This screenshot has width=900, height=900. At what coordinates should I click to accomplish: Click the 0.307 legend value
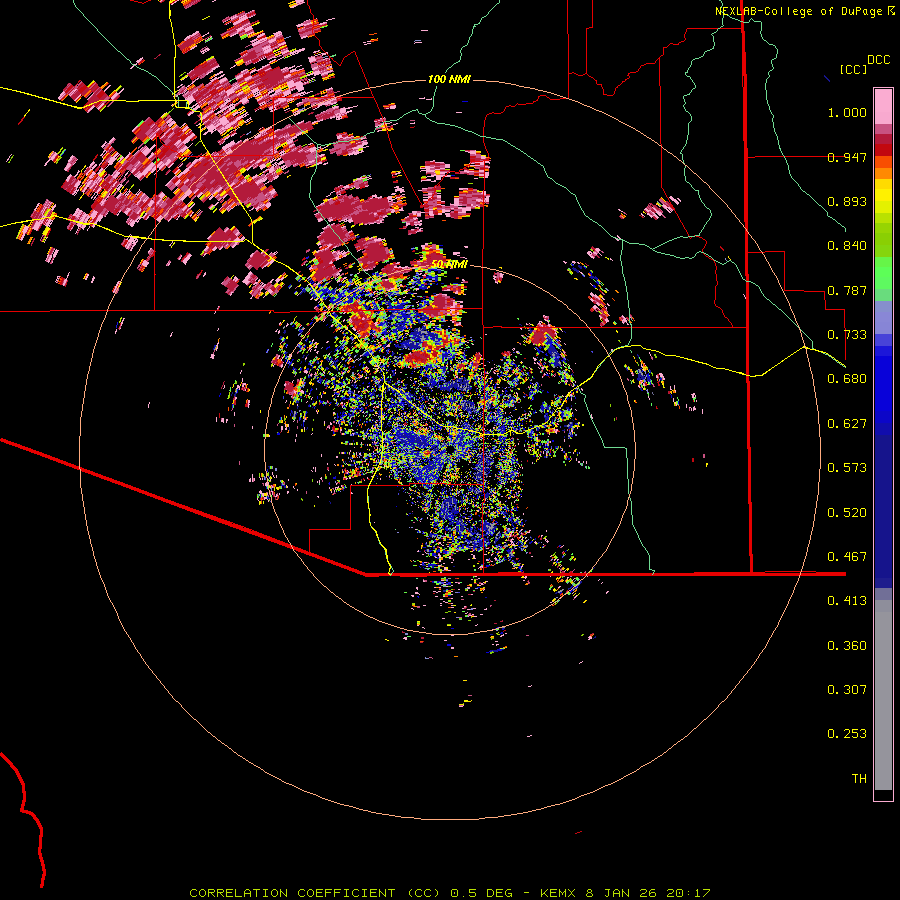click(847, 690)
